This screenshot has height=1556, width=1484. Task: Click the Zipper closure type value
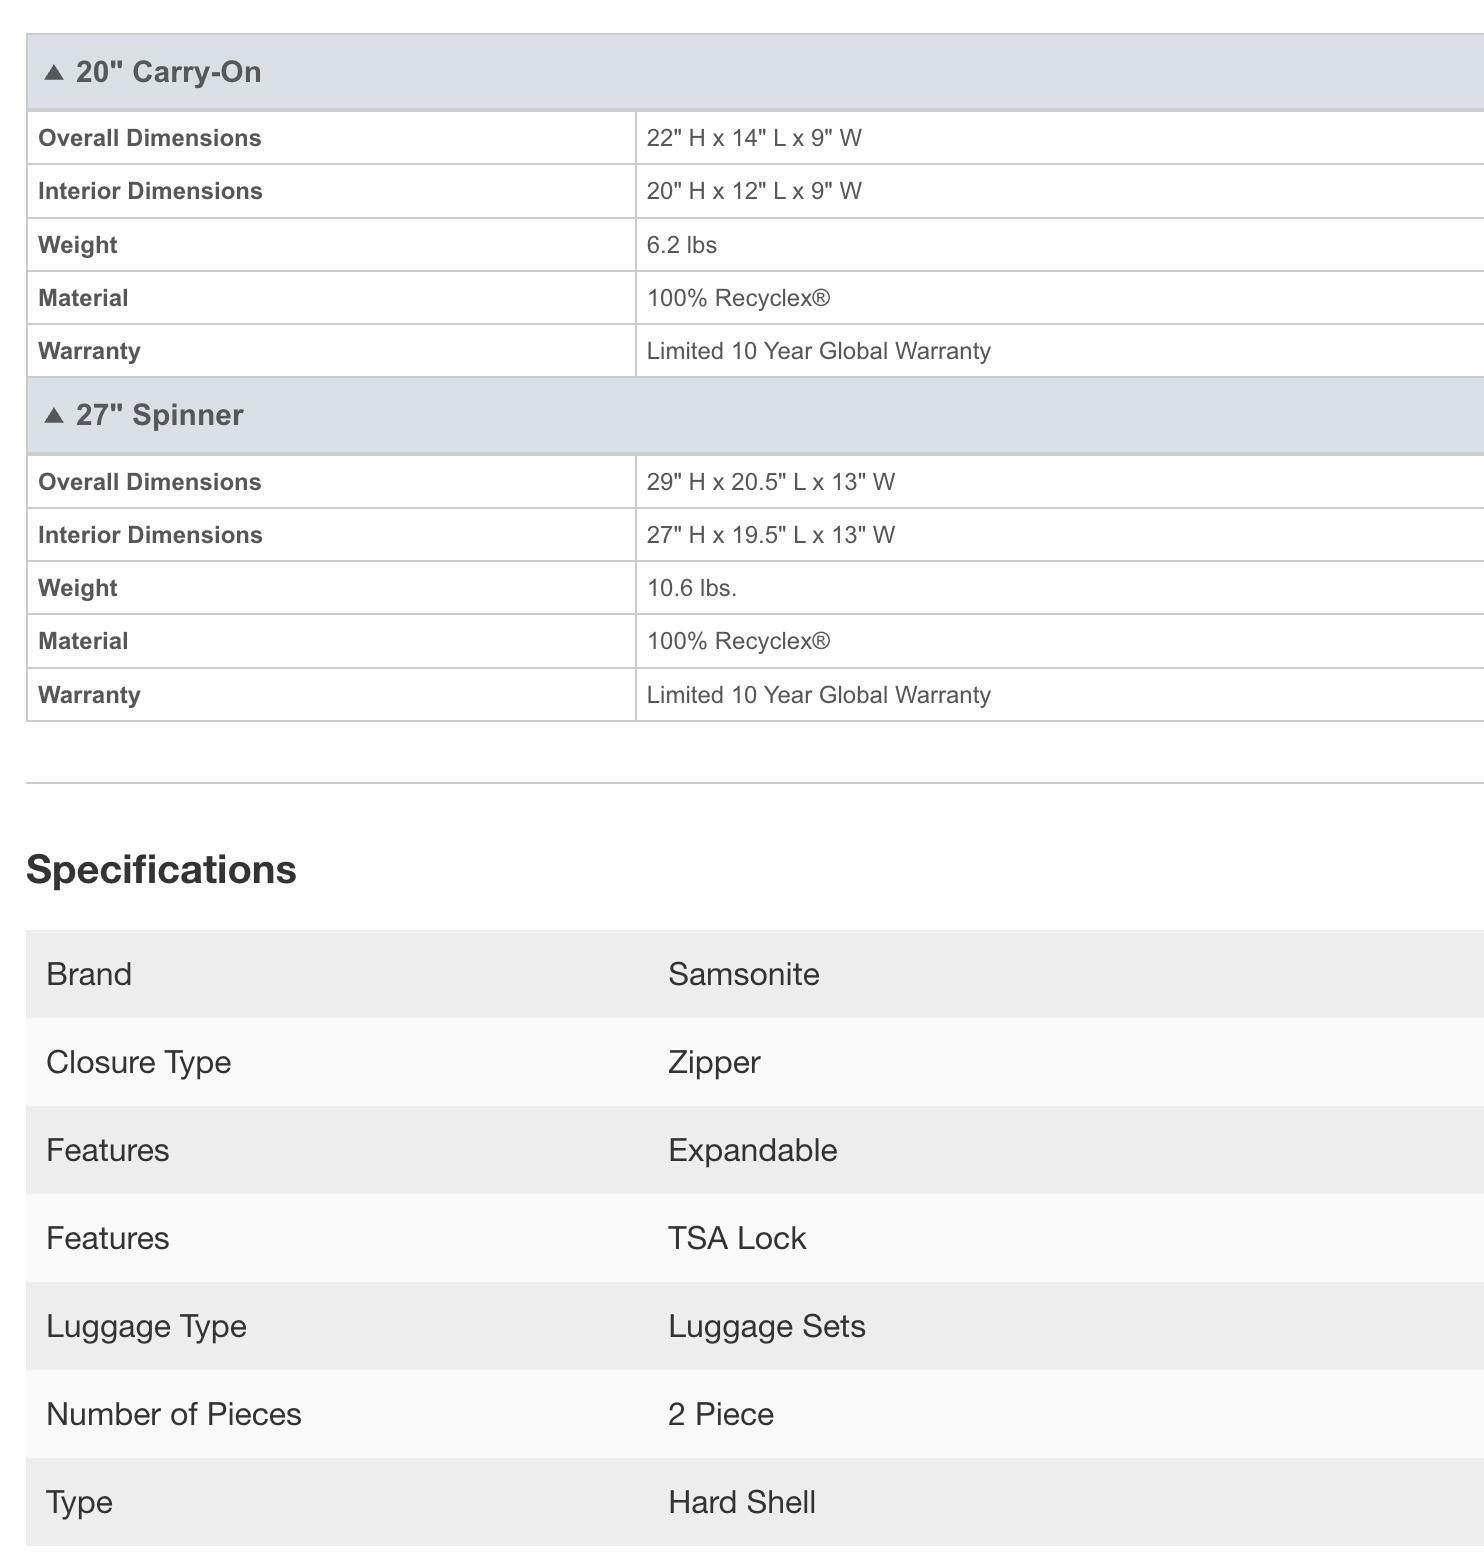coord(714,1062)
